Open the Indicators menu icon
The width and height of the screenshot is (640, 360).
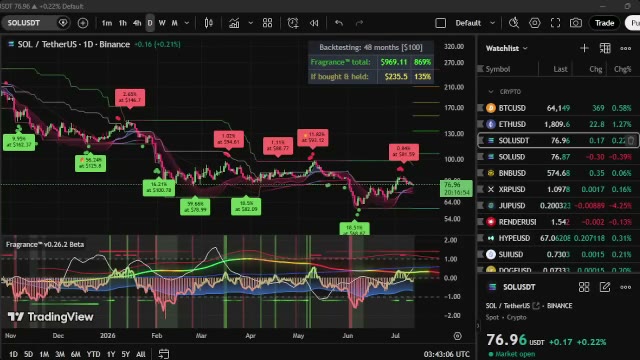(234, 23)
